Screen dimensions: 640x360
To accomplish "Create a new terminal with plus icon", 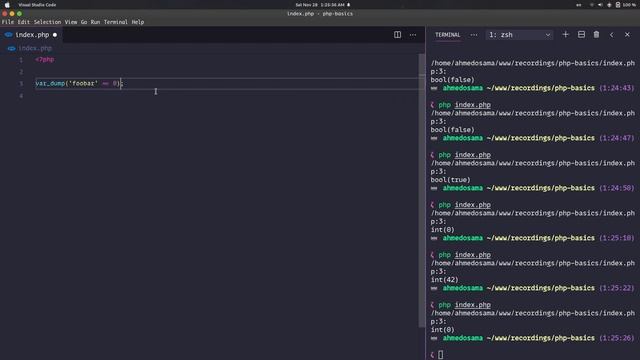I will pyautogui.click(x=565, y=35).
